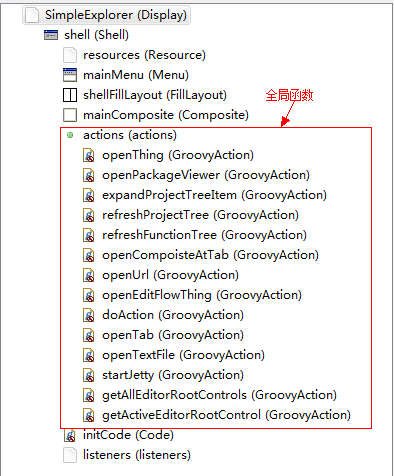
Task: Click the openTab script icon
Action: coord(89,335)
